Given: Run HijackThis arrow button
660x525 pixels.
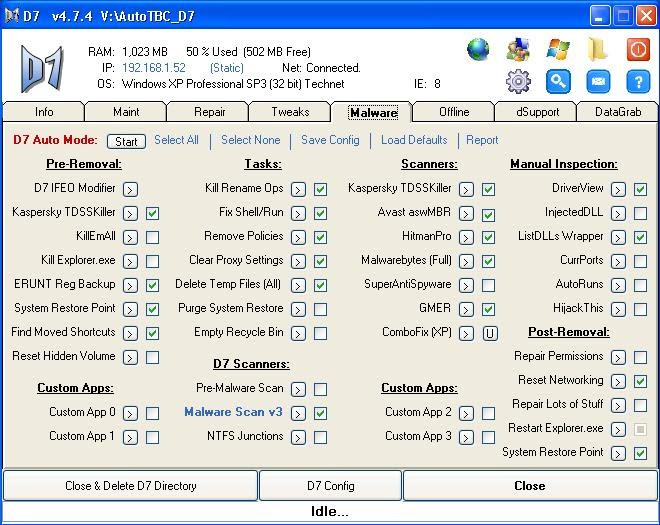Looking at the screenshot, I should (x=618, y=309).
